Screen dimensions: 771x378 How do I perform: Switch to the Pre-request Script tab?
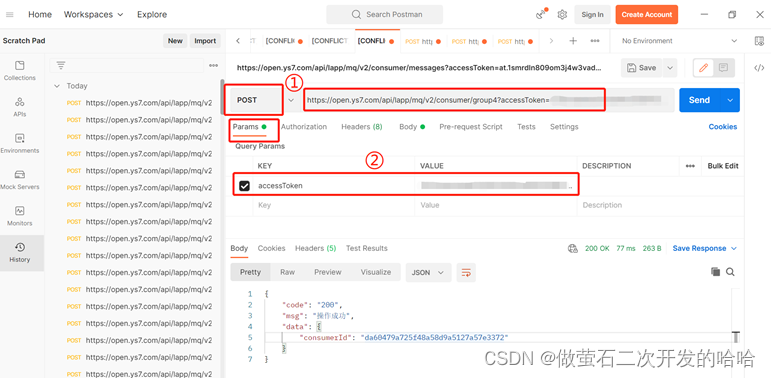(x=471, y=127)
